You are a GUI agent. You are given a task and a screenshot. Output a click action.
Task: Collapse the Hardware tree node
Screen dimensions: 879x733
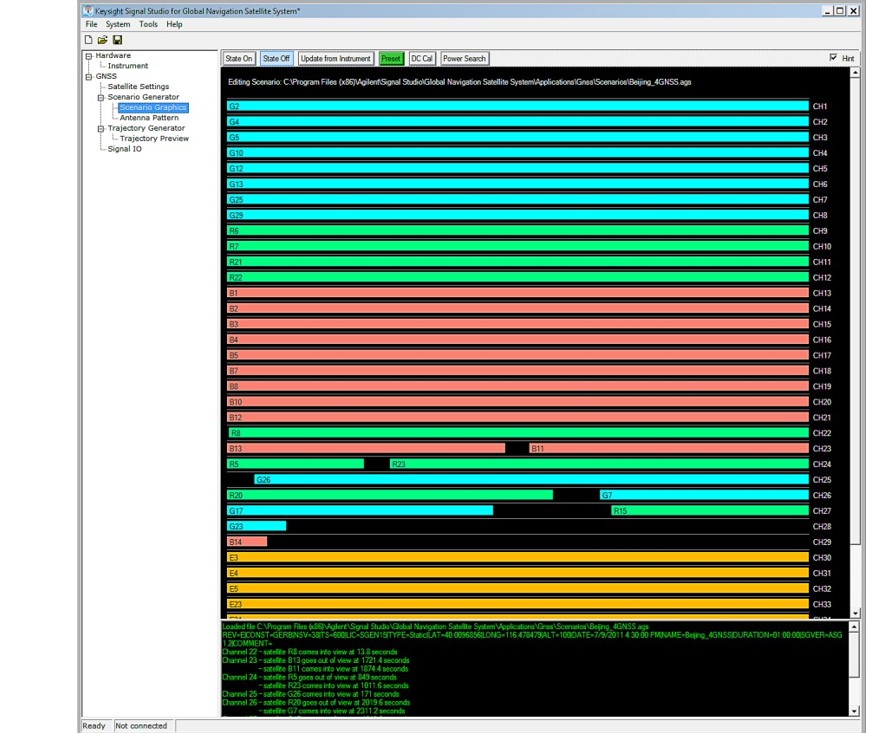click(89, 56)
